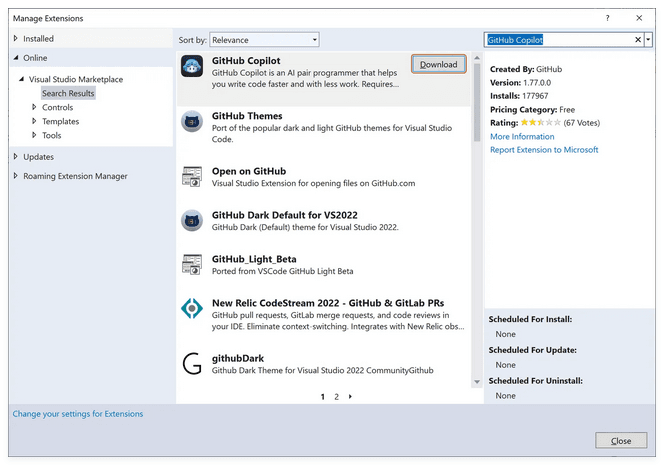Click the Pricing Category: Free text
The image size is (664, 466).
point(532,109)
